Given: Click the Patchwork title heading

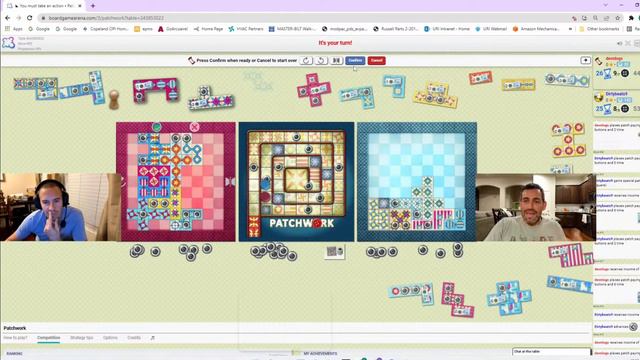Looking at the screenshot, I should click(15, 328).
